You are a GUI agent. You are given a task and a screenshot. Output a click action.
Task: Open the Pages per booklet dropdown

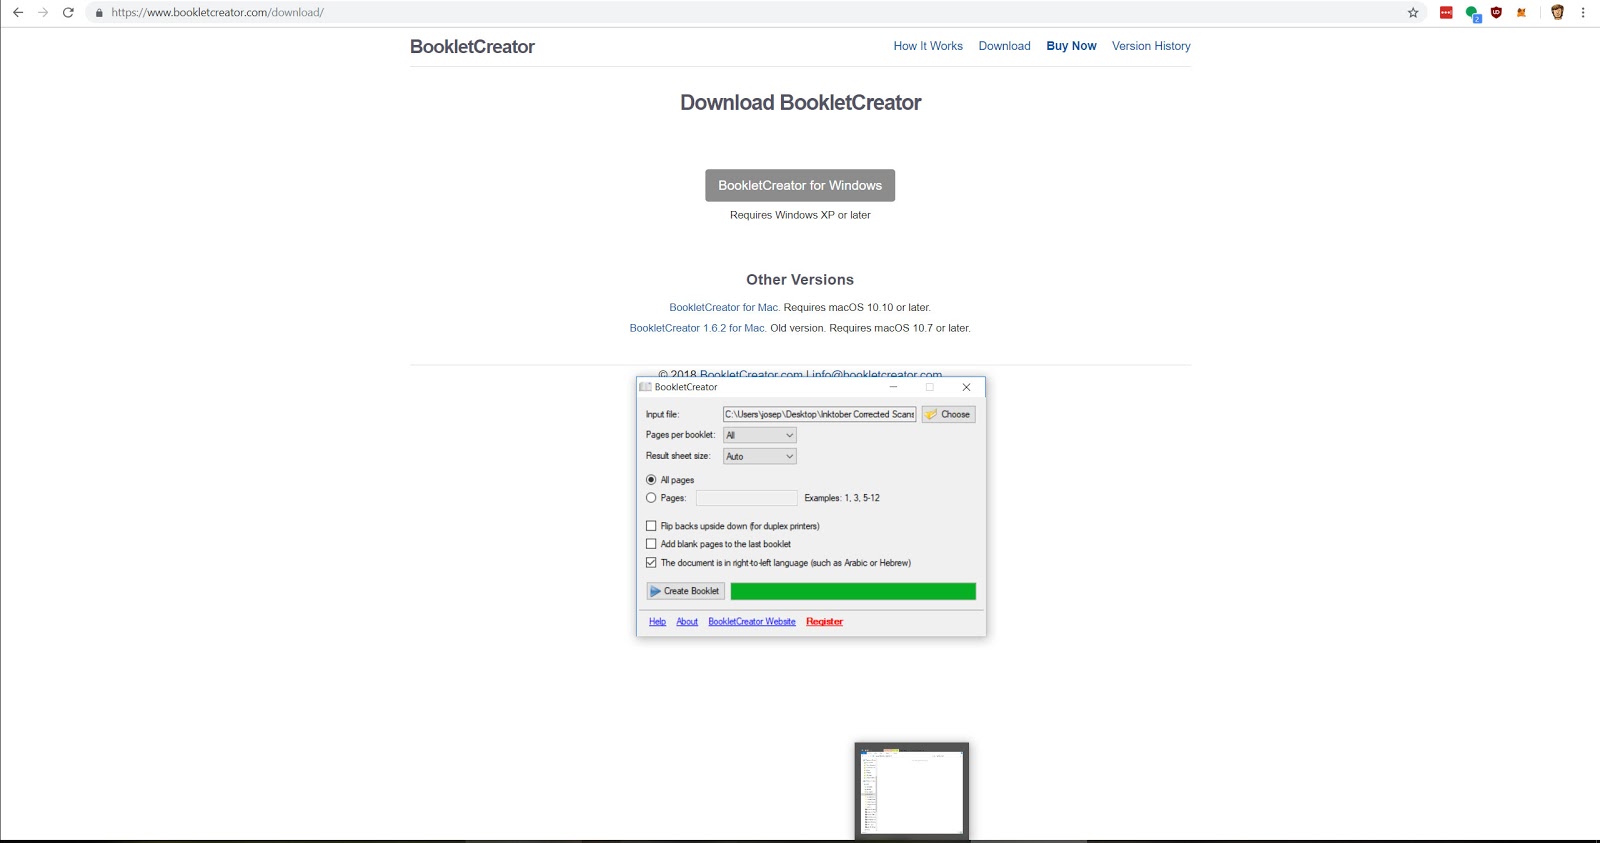coord(760,435)
